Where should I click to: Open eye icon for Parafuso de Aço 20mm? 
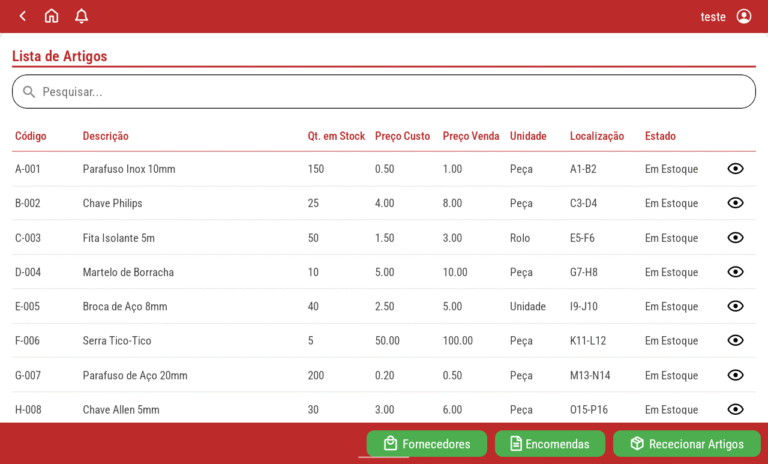[735, 375]
